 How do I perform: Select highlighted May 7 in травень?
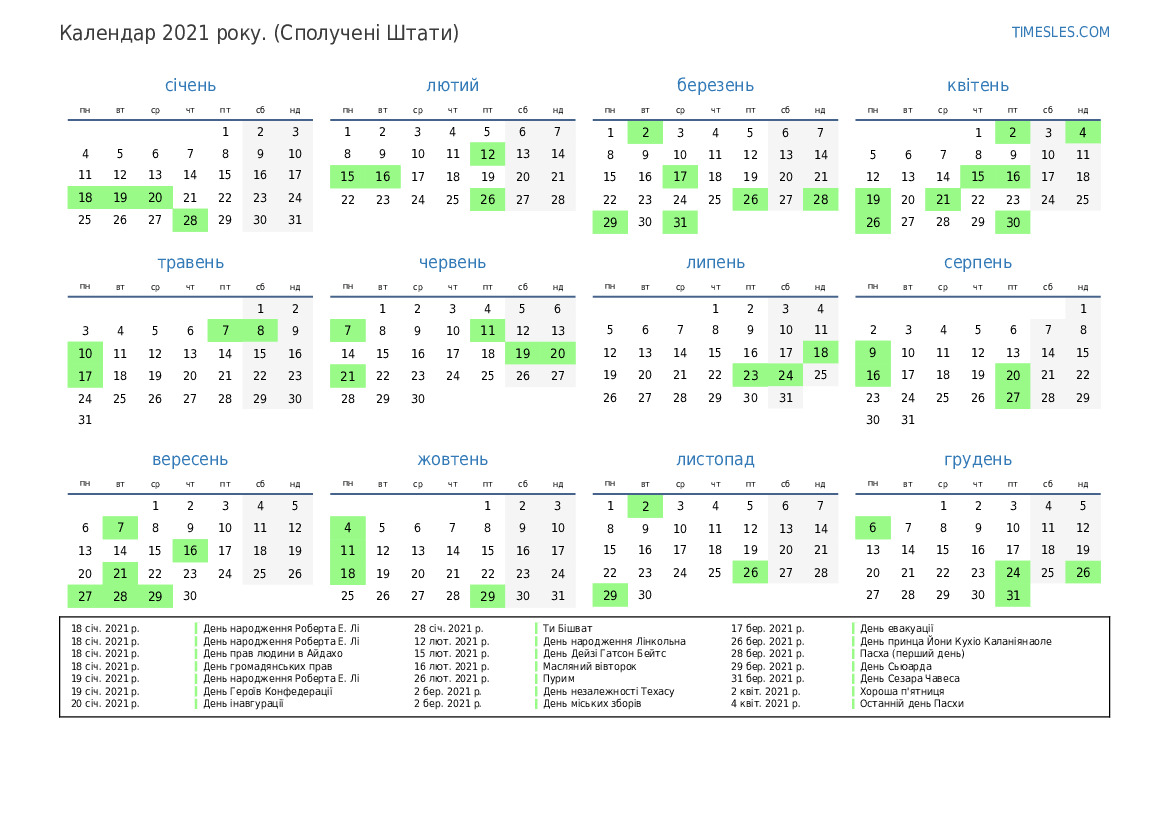225,330
